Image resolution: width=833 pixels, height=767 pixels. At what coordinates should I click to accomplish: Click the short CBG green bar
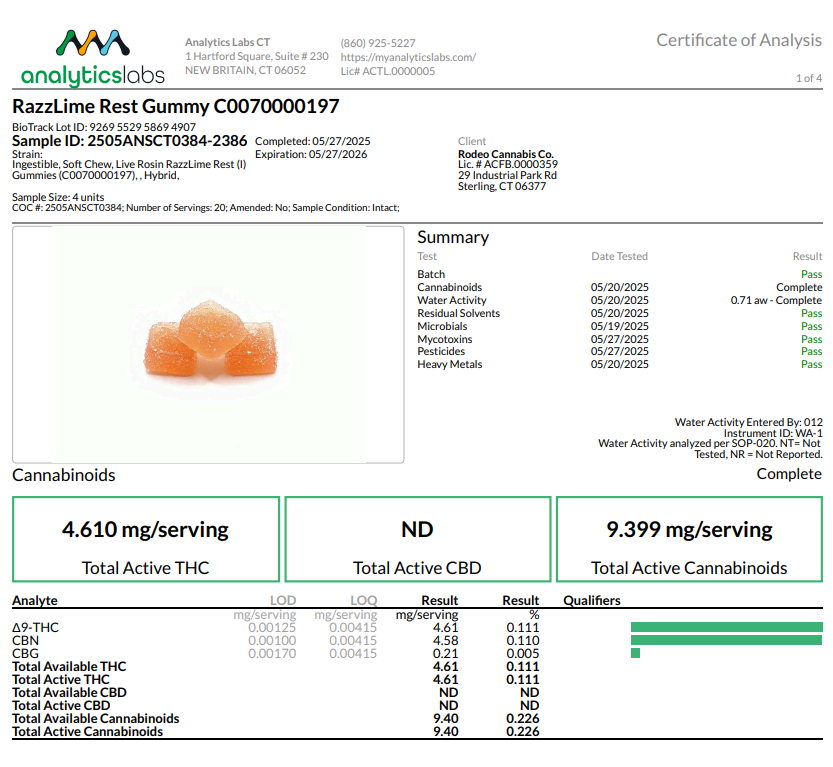(635, 653)
